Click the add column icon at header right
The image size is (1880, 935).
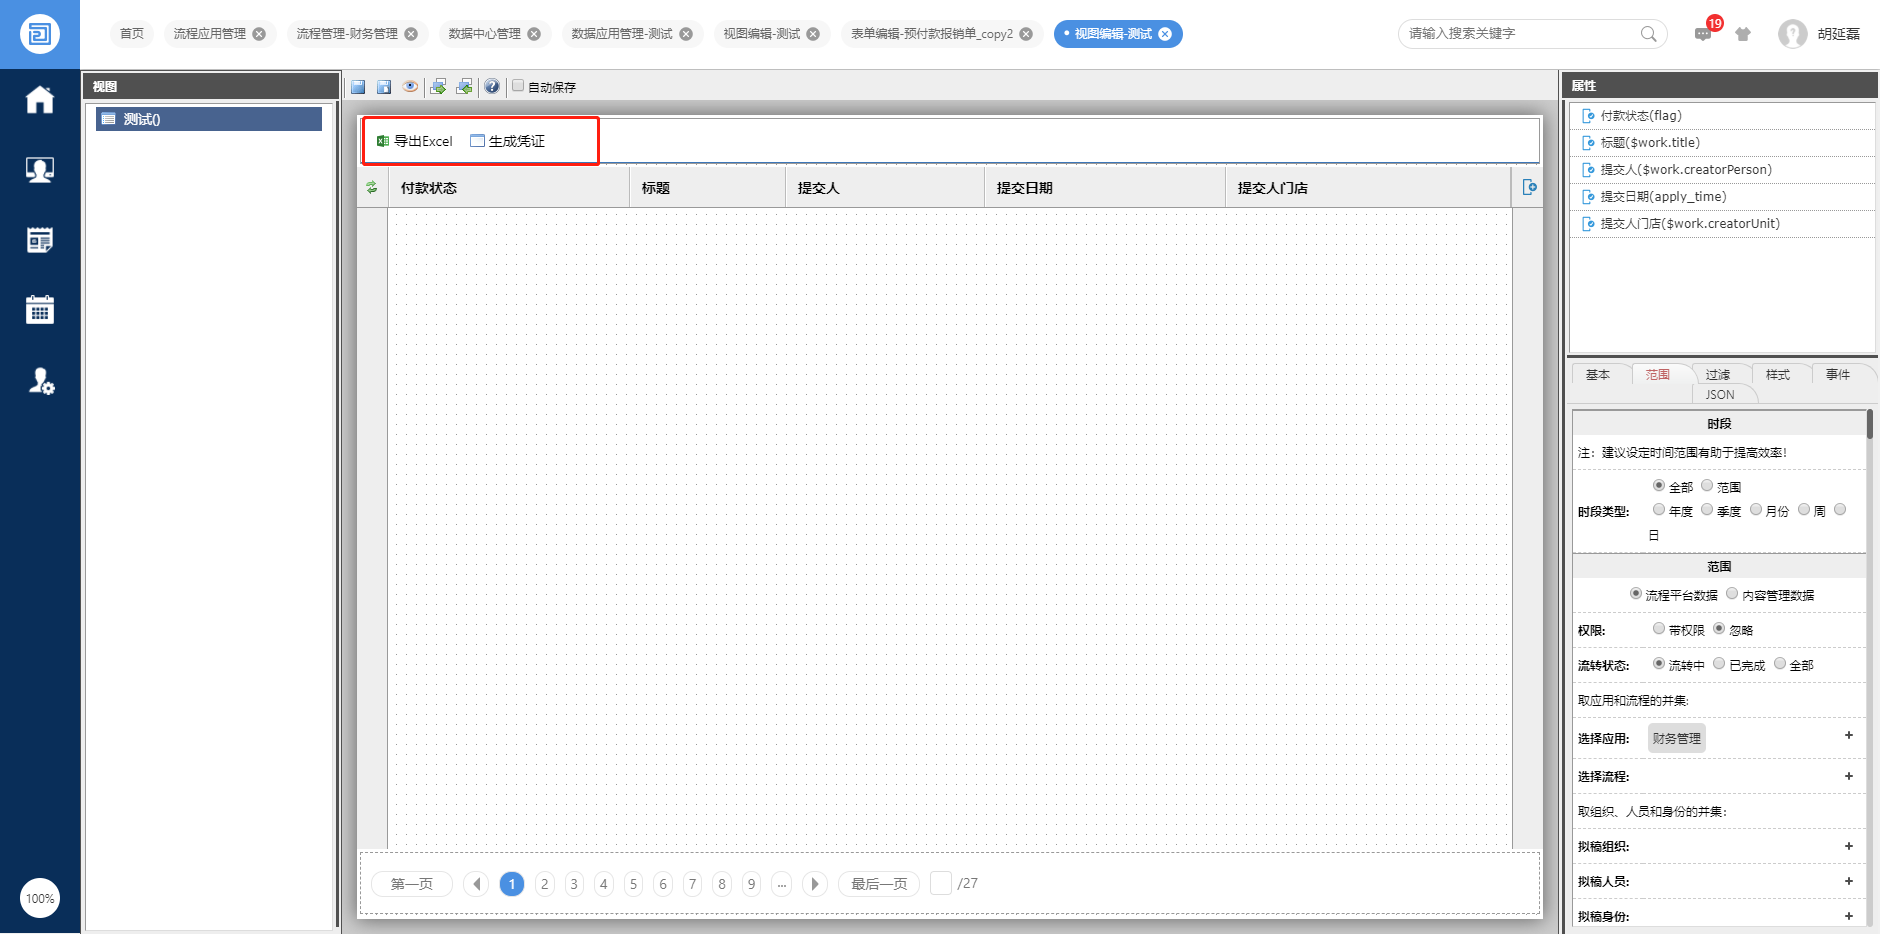click(1529, 187)
